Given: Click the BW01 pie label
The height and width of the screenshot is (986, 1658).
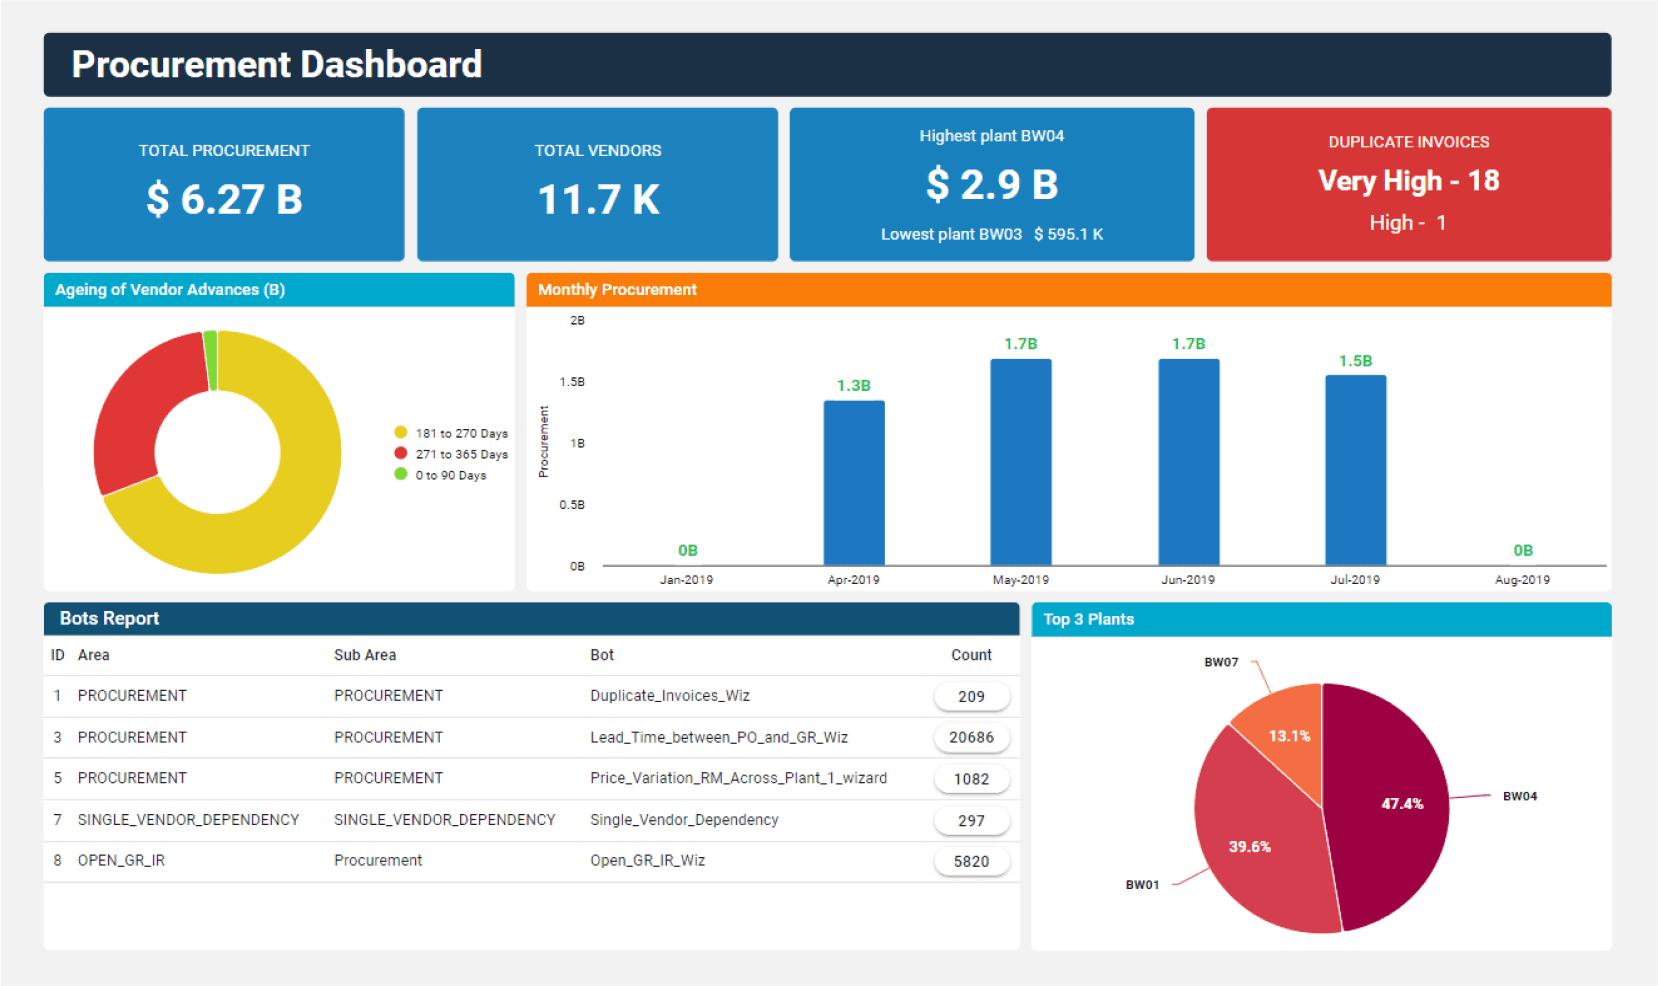Looking at the screenshot, I should point(1142,885).
